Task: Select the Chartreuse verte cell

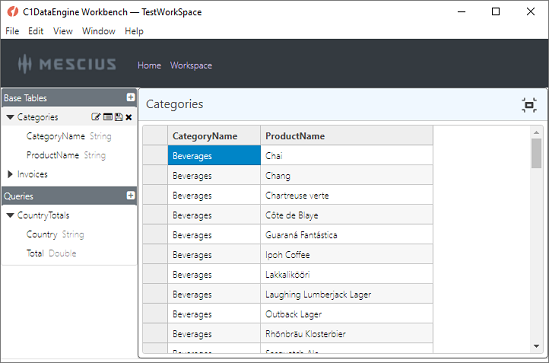Action: pos(347,195)
